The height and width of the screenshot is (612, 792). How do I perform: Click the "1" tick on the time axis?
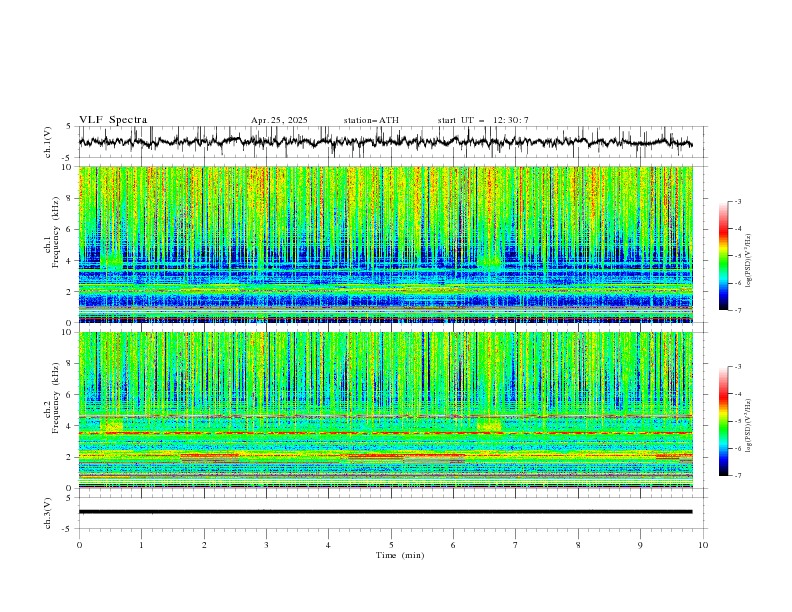(141, 545)
